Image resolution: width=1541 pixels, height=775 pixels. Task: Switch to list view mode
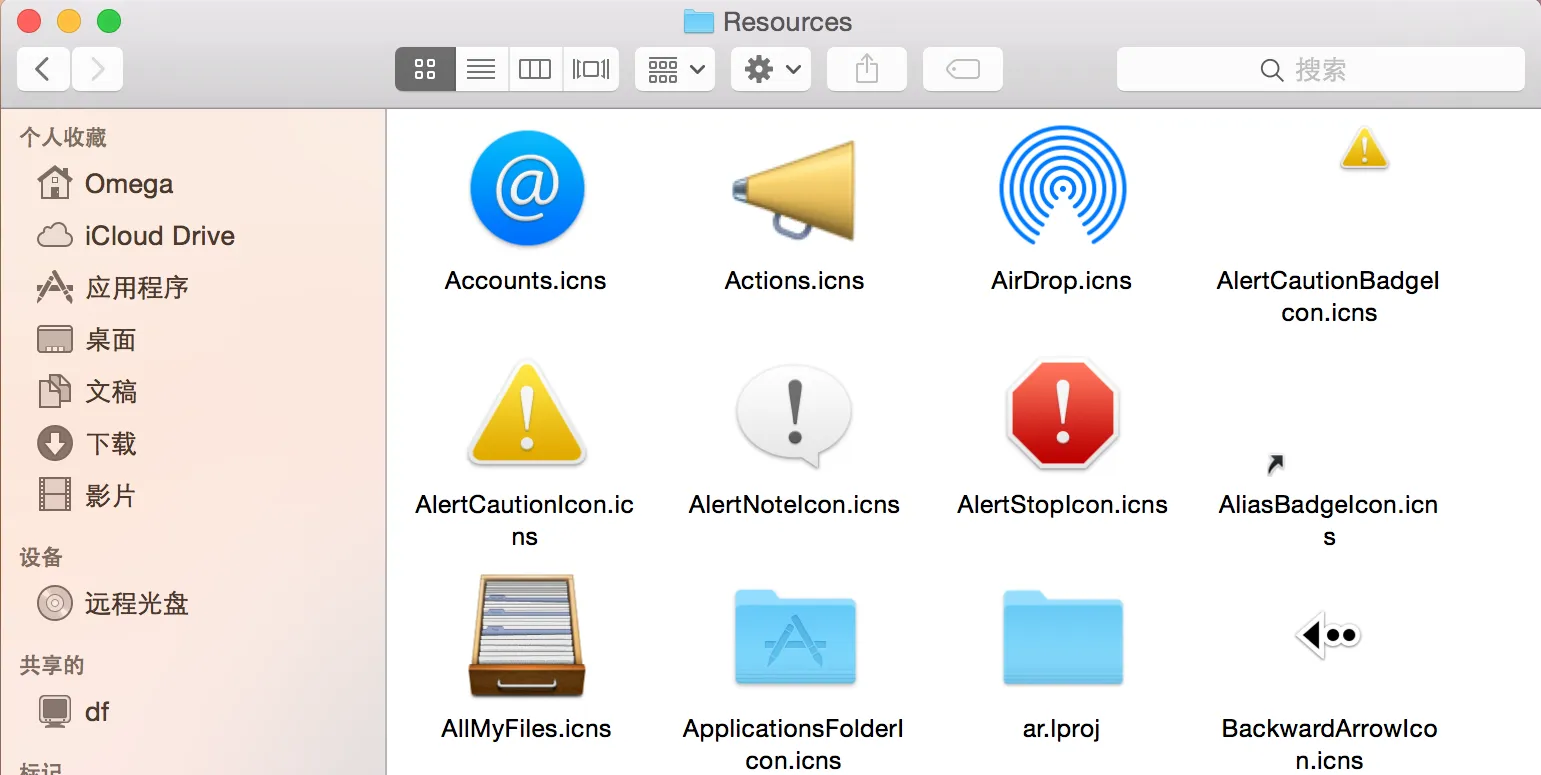click(x=481, y=70)
